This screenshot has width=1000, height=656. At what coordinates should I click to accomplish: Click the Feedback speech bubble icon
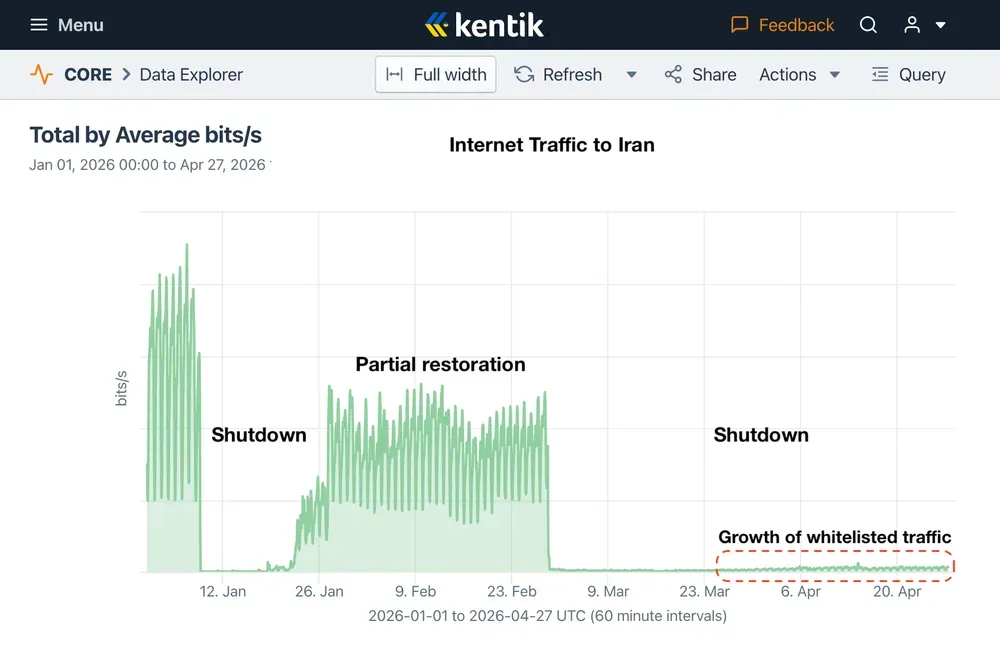pyautogui.click(x=740, y=25)
